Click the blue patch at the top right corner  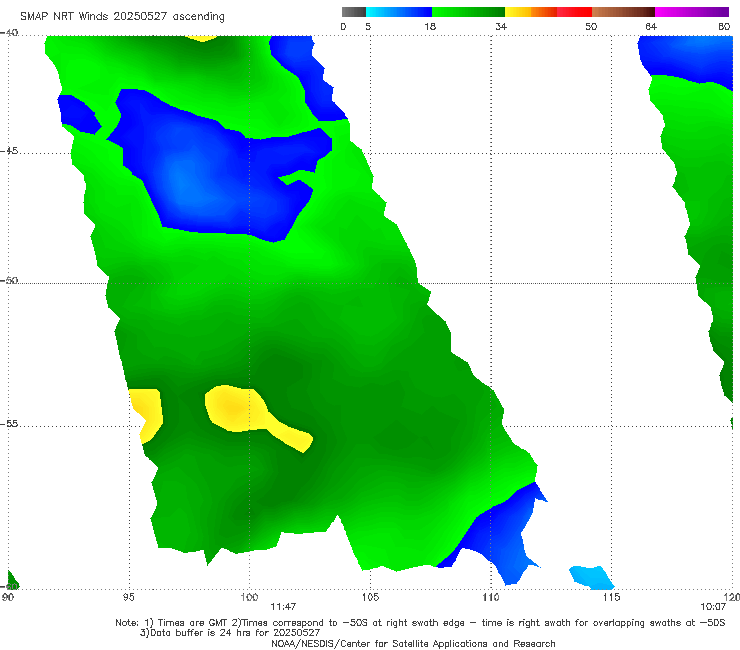[687, 59]
